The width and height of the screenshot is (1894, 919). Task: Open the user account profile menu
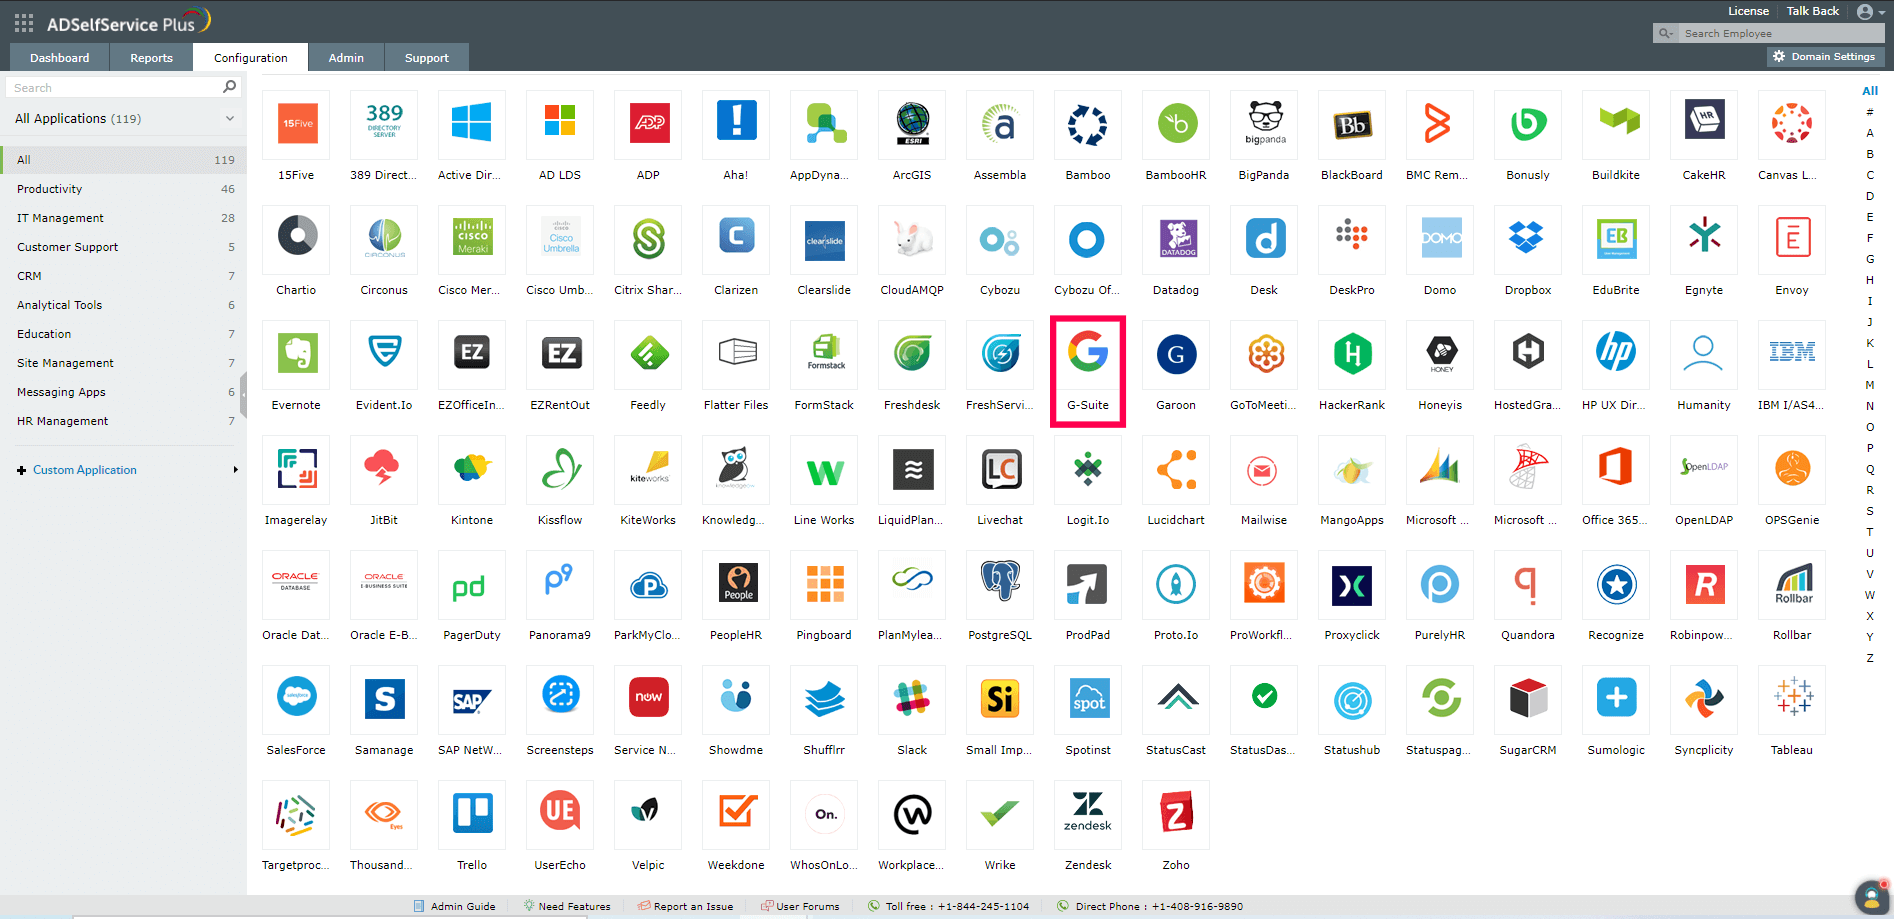(x=1870, y=12)
